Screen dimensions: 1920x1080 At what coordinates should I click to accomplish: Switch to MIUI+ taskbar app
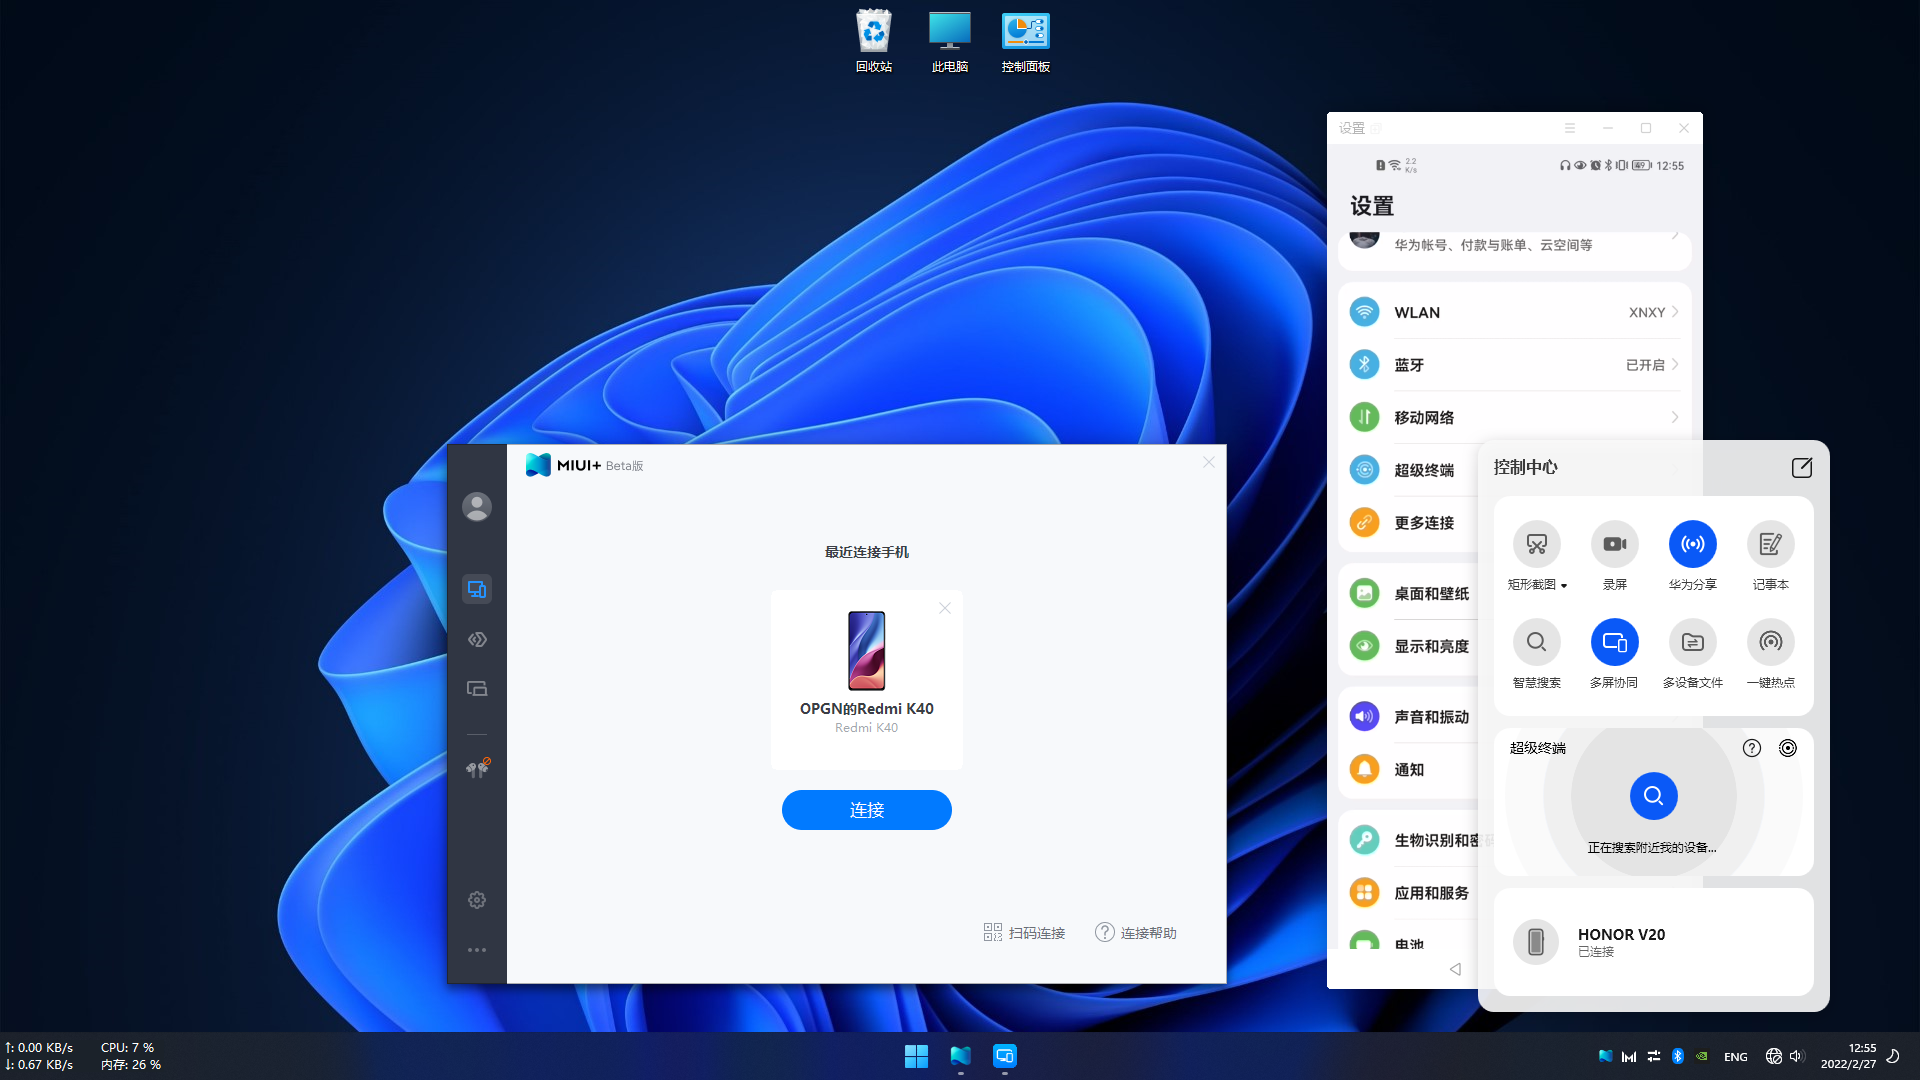[961, 1056]
